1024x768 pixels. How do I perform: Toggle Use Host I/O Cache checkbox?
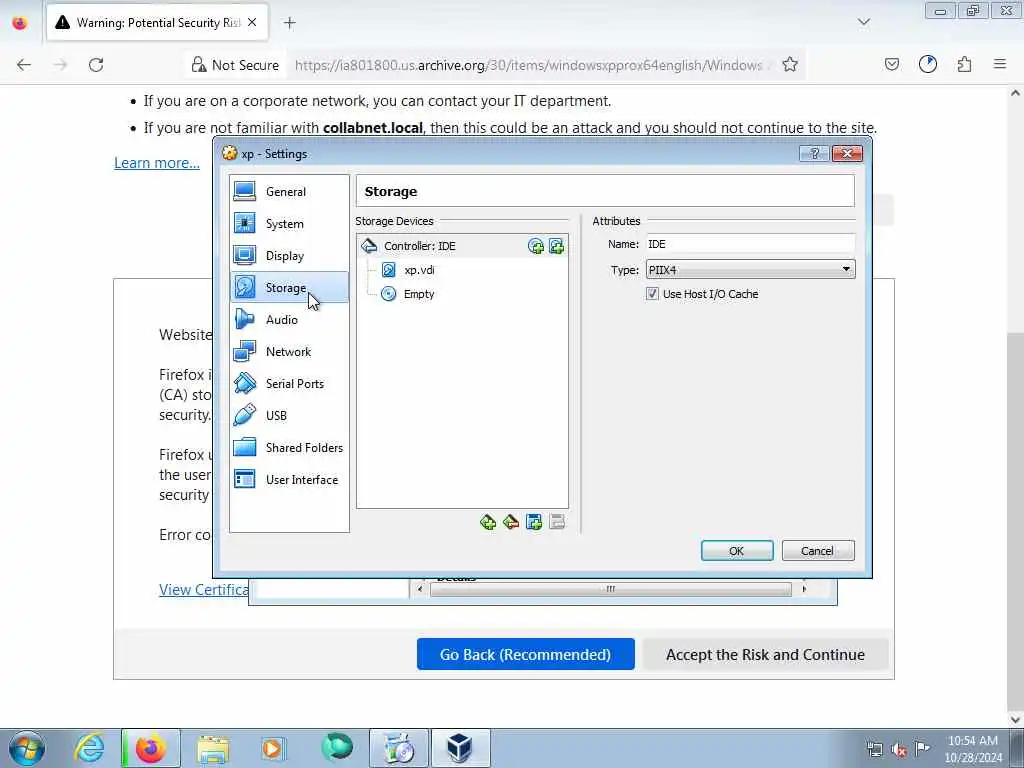[x=652, y=294]
